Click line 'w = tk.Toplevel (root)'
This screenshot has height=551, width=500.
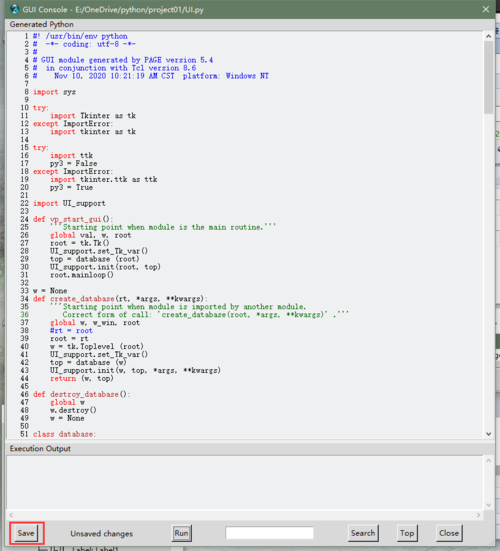[x=97, y=346]
